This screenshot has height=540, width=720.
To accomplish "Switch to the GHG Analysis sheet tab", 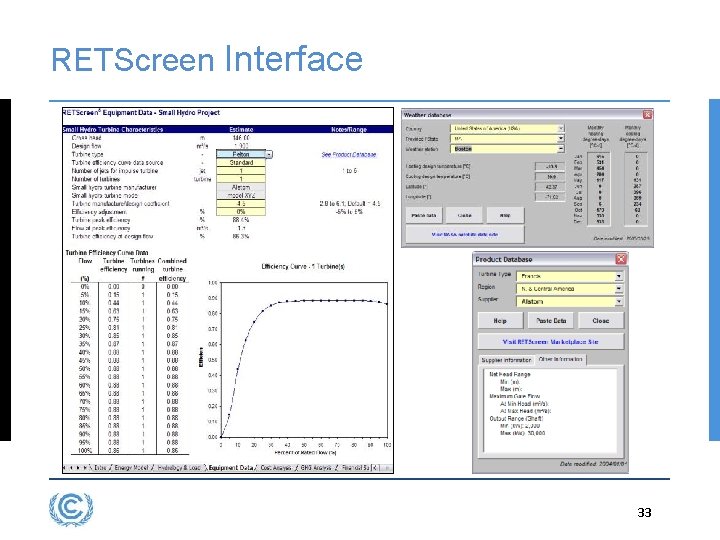I will 316,468.
